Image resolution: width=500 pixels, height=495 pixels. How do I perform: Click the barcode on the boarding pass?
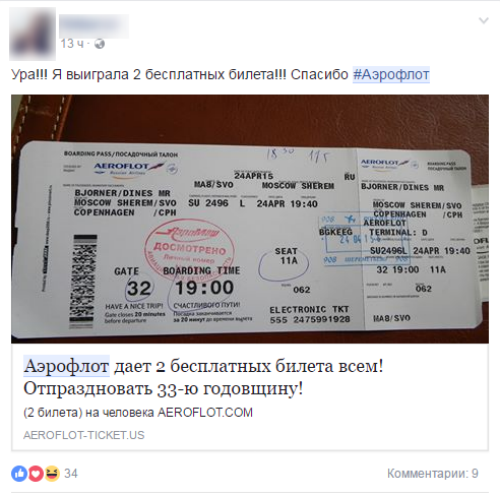pos(83,282)
